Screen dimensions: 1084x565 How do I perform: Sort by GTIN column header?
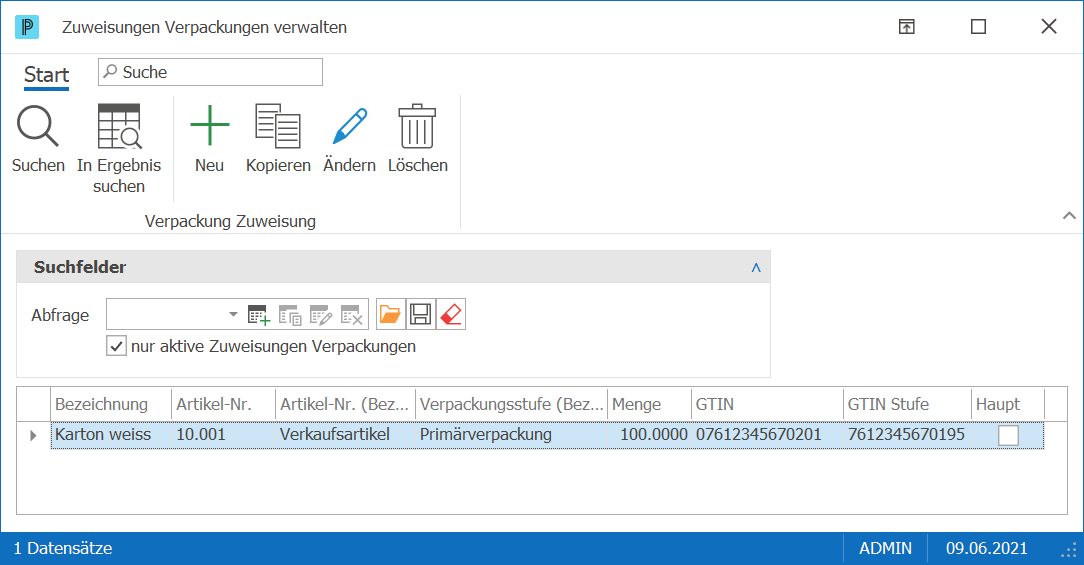pyautogui.click(x=767, y=404)
